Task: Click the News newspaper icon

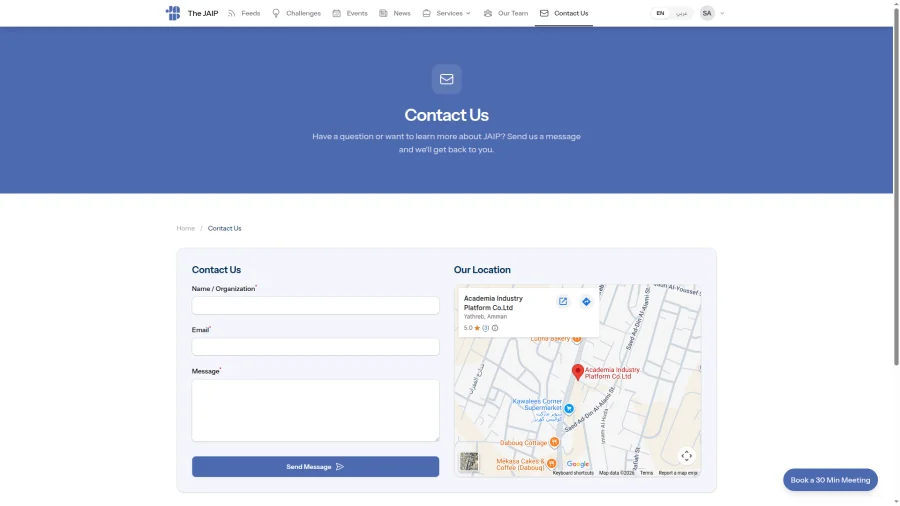Action: 383,13
